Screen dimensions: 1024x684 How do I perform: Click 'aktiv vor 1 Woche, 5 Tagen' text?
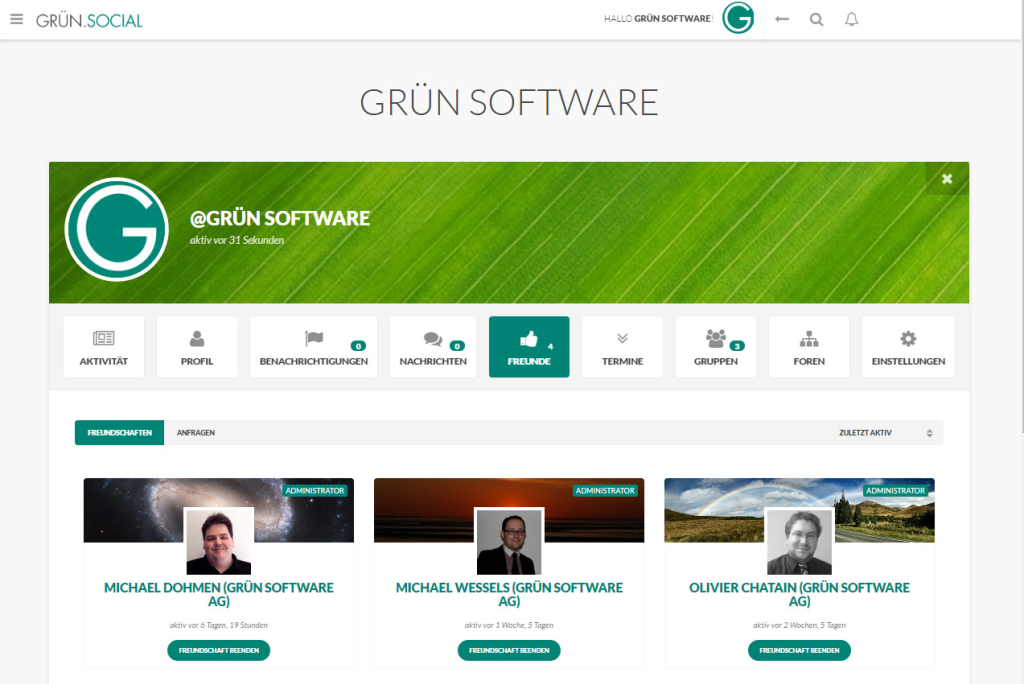[509, 625]
